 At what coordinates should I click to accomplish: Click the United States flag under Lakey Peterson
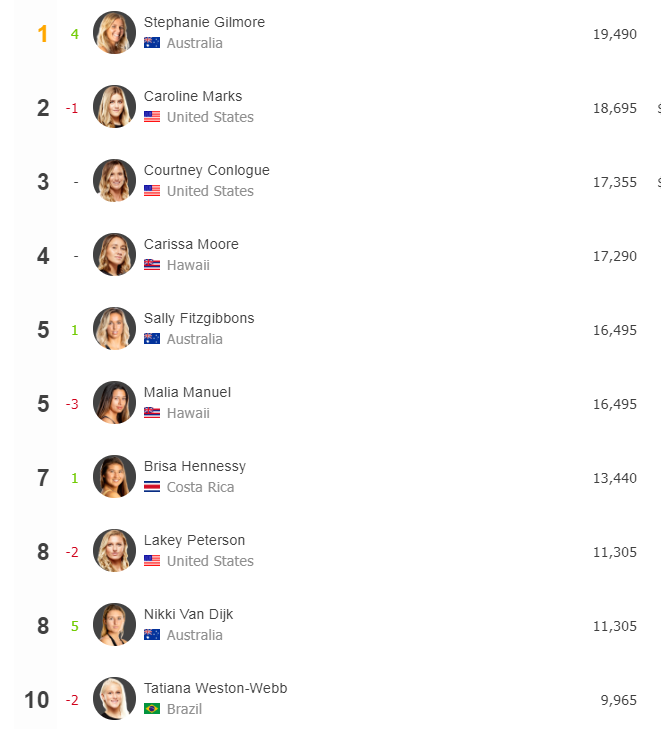point(152,561)
